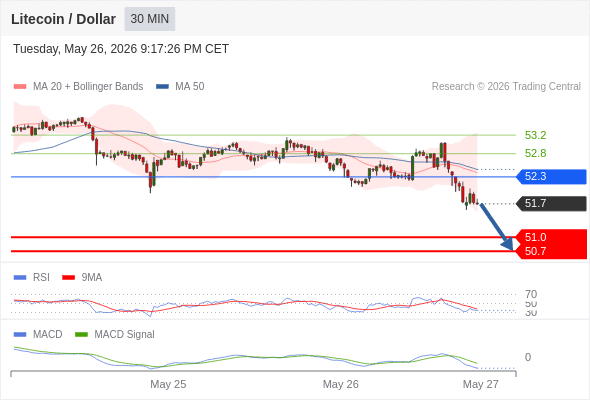The height and width of the screenshot is (400, 590).
Task: Select the 52.3 blue pivot price tag
Action: coord(551,176)
